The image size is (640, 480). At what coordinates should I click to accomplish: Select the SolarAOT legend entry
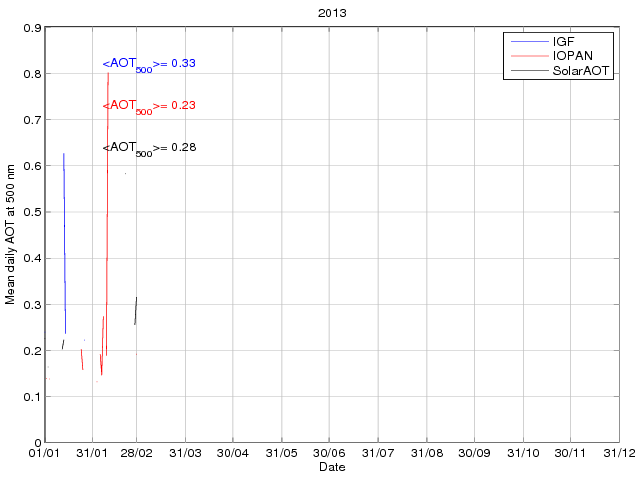(580, 71)
